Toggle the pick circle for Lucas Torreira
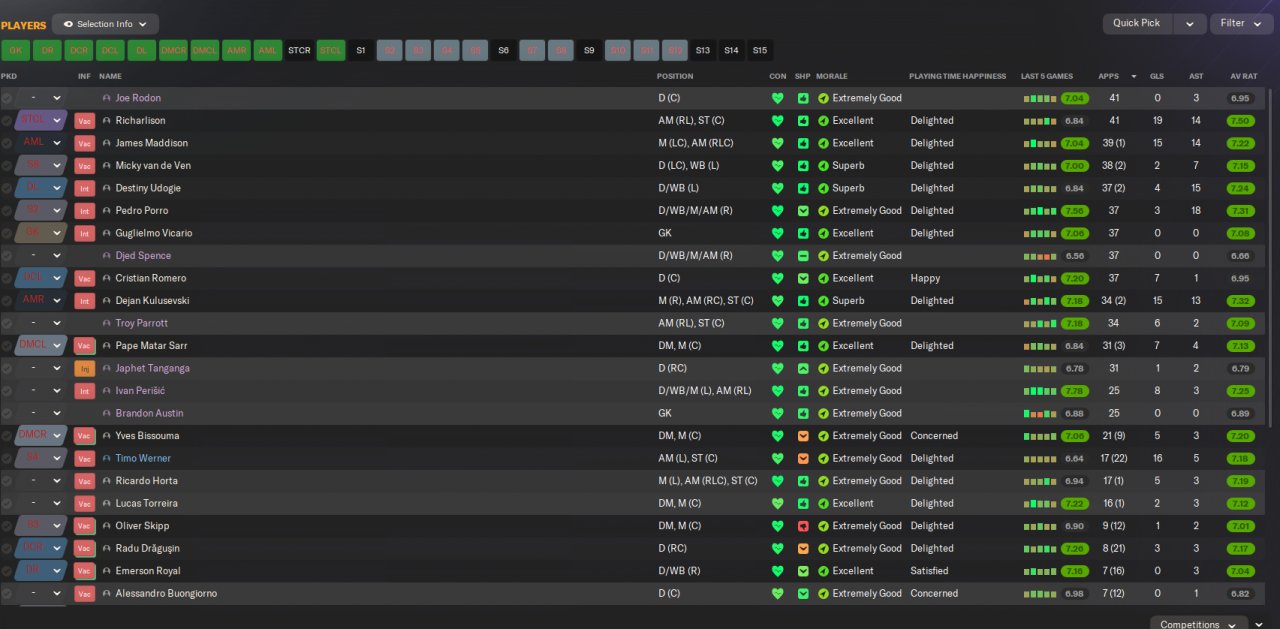 7,503
